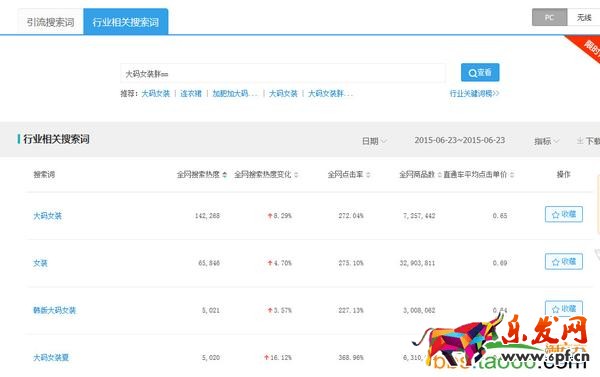The image size is (600, 377).
Task: Switch to 无线 toggle
Action: tap(584, 18)
